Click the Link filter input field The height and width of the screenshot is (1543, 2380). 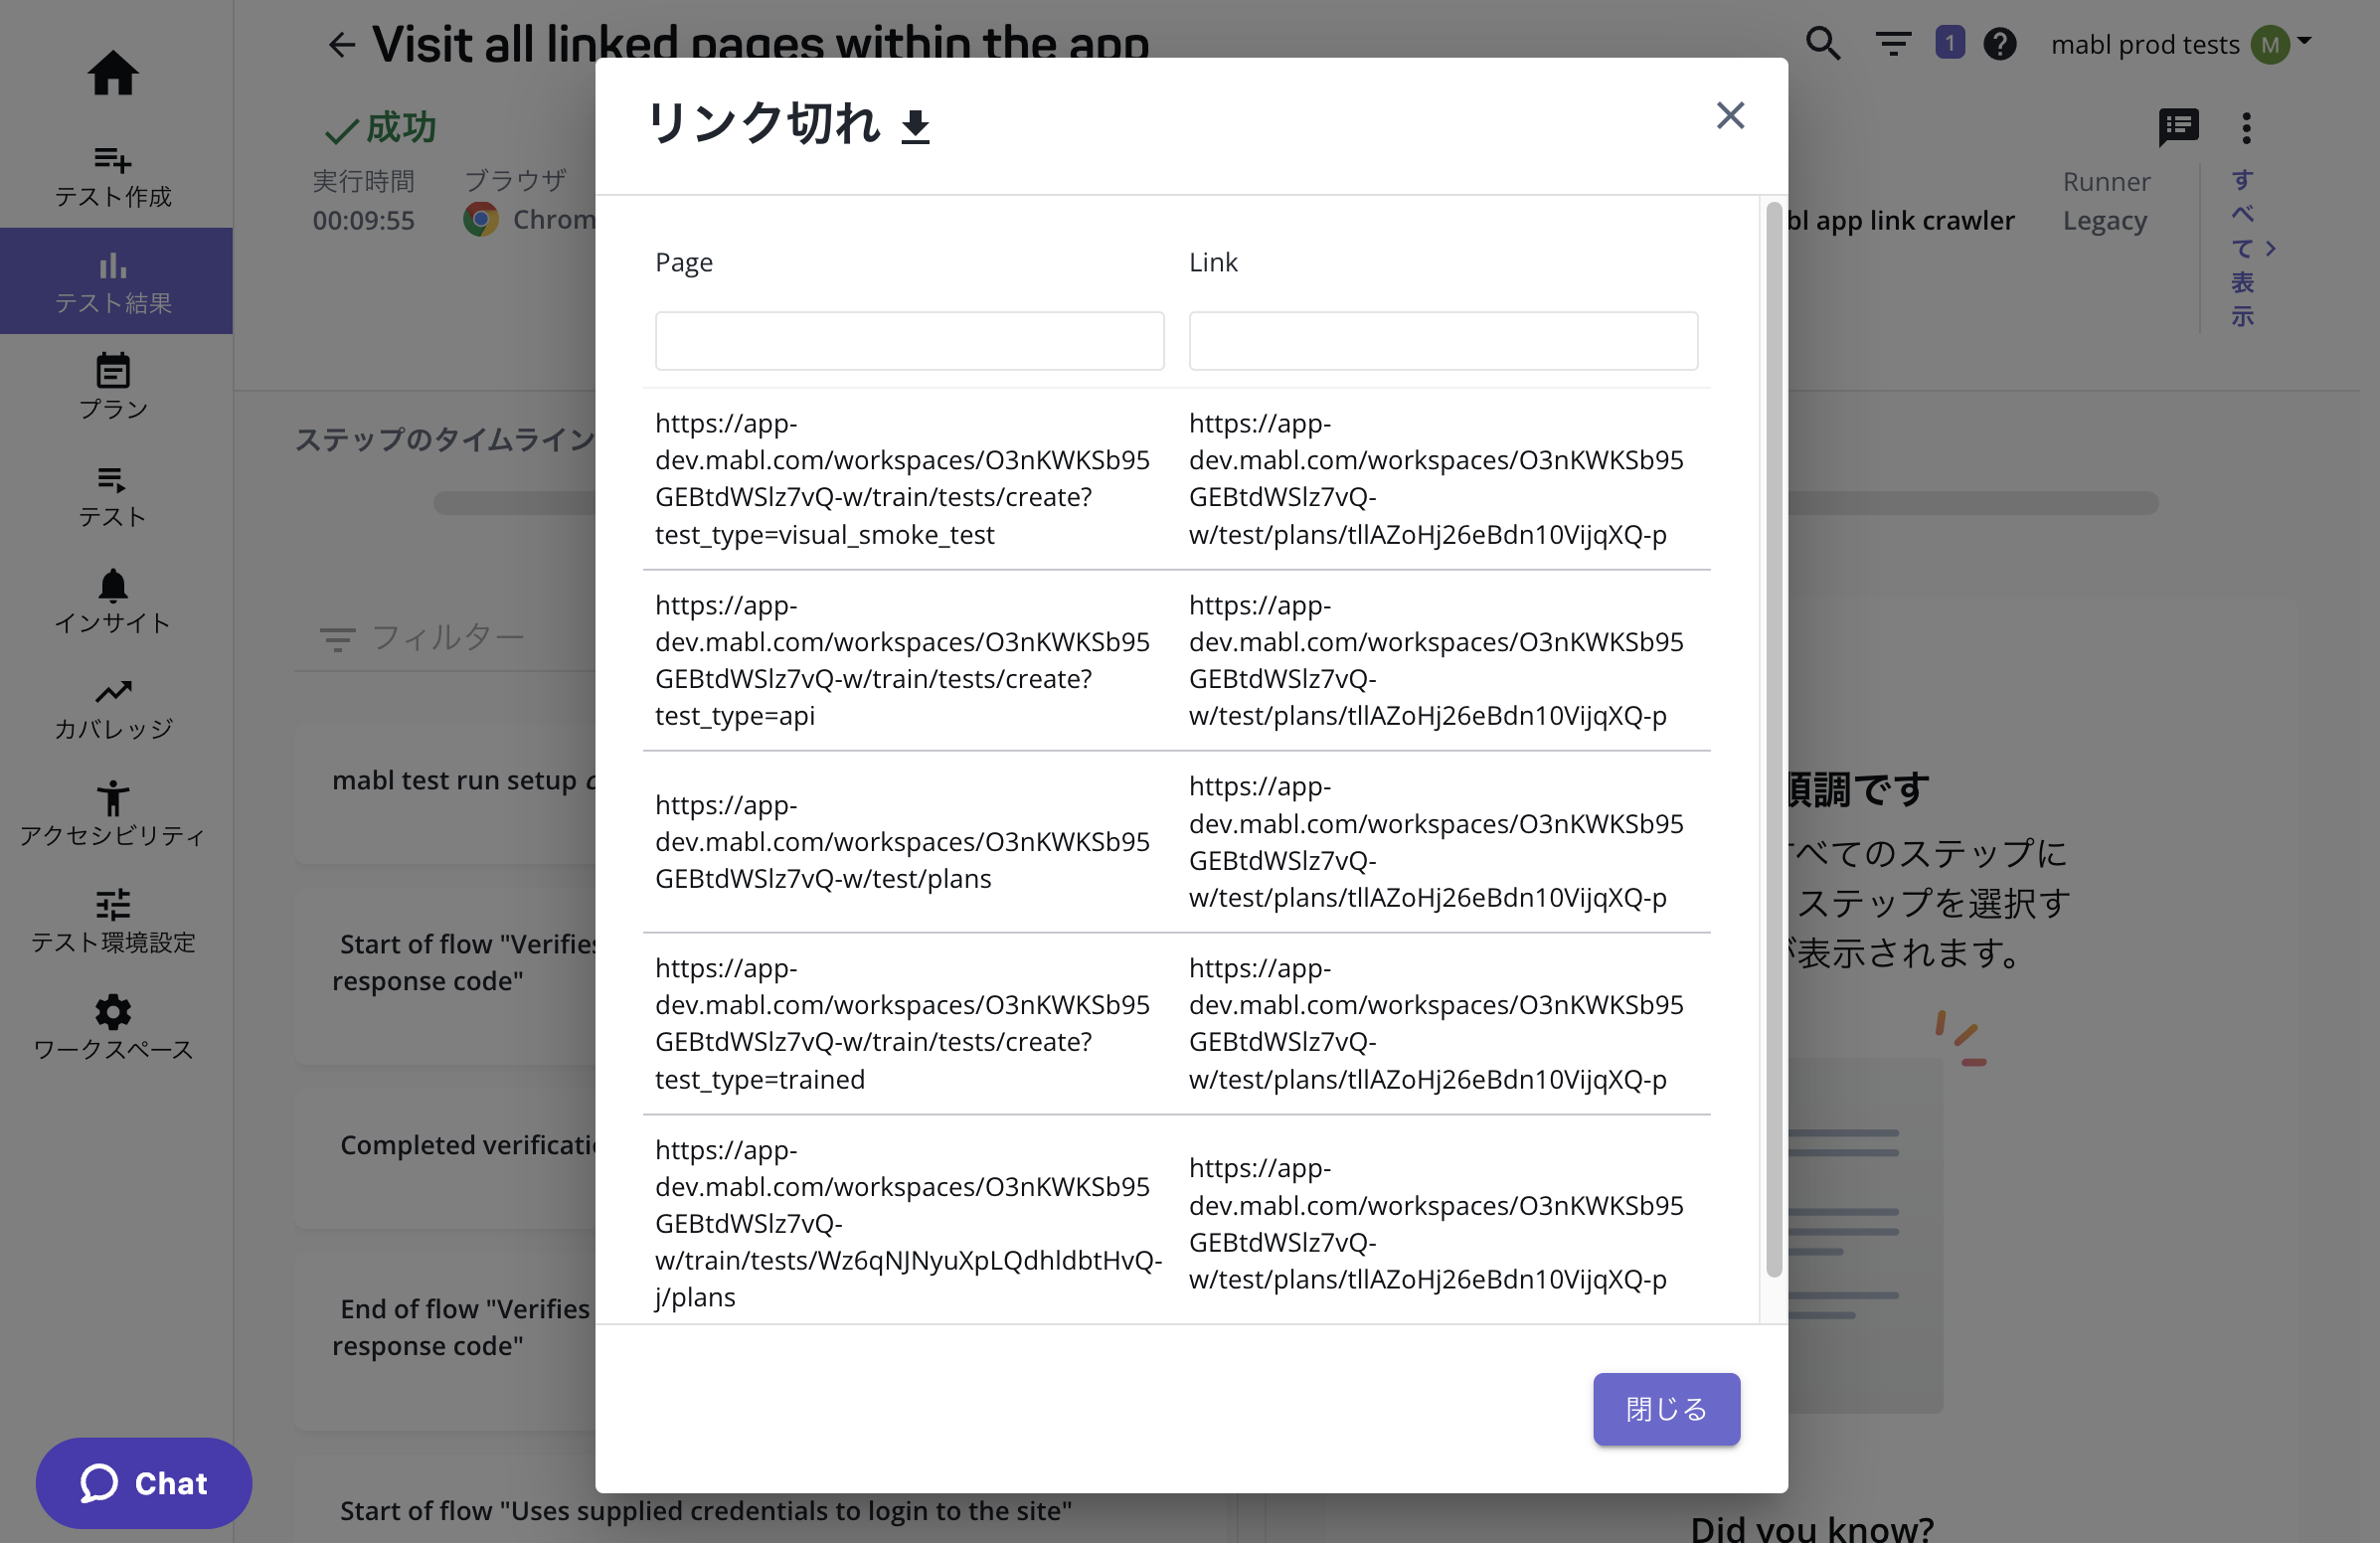tap(1442, 341)
